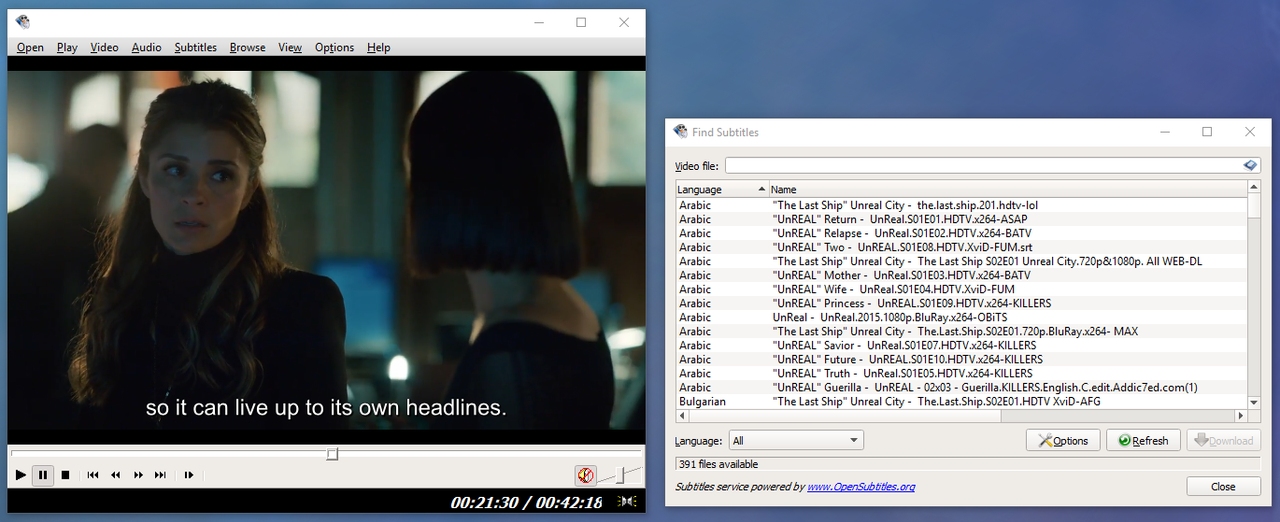The image size is (1280, 522).
Task: Select subtitle the.last.ship.201.hdtv-lol
Action: coord(961,205)
